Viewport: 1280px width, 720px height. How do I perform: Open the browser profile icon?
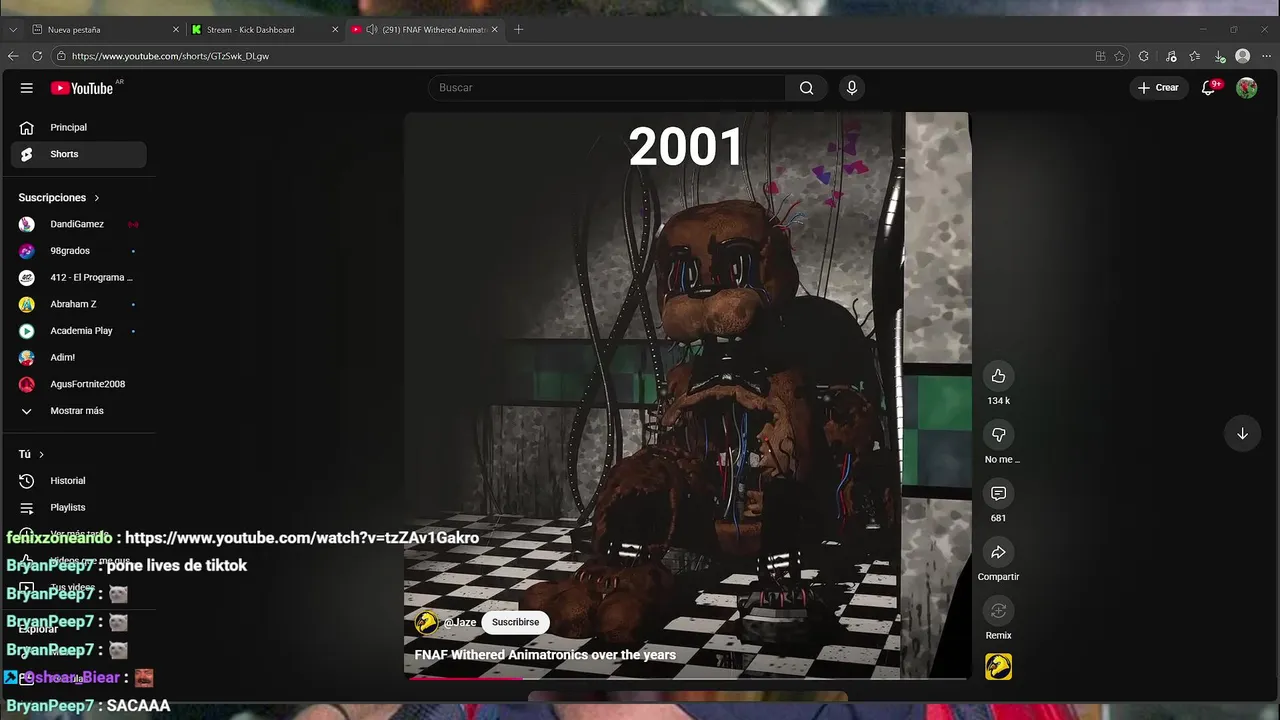(1243, 56)
